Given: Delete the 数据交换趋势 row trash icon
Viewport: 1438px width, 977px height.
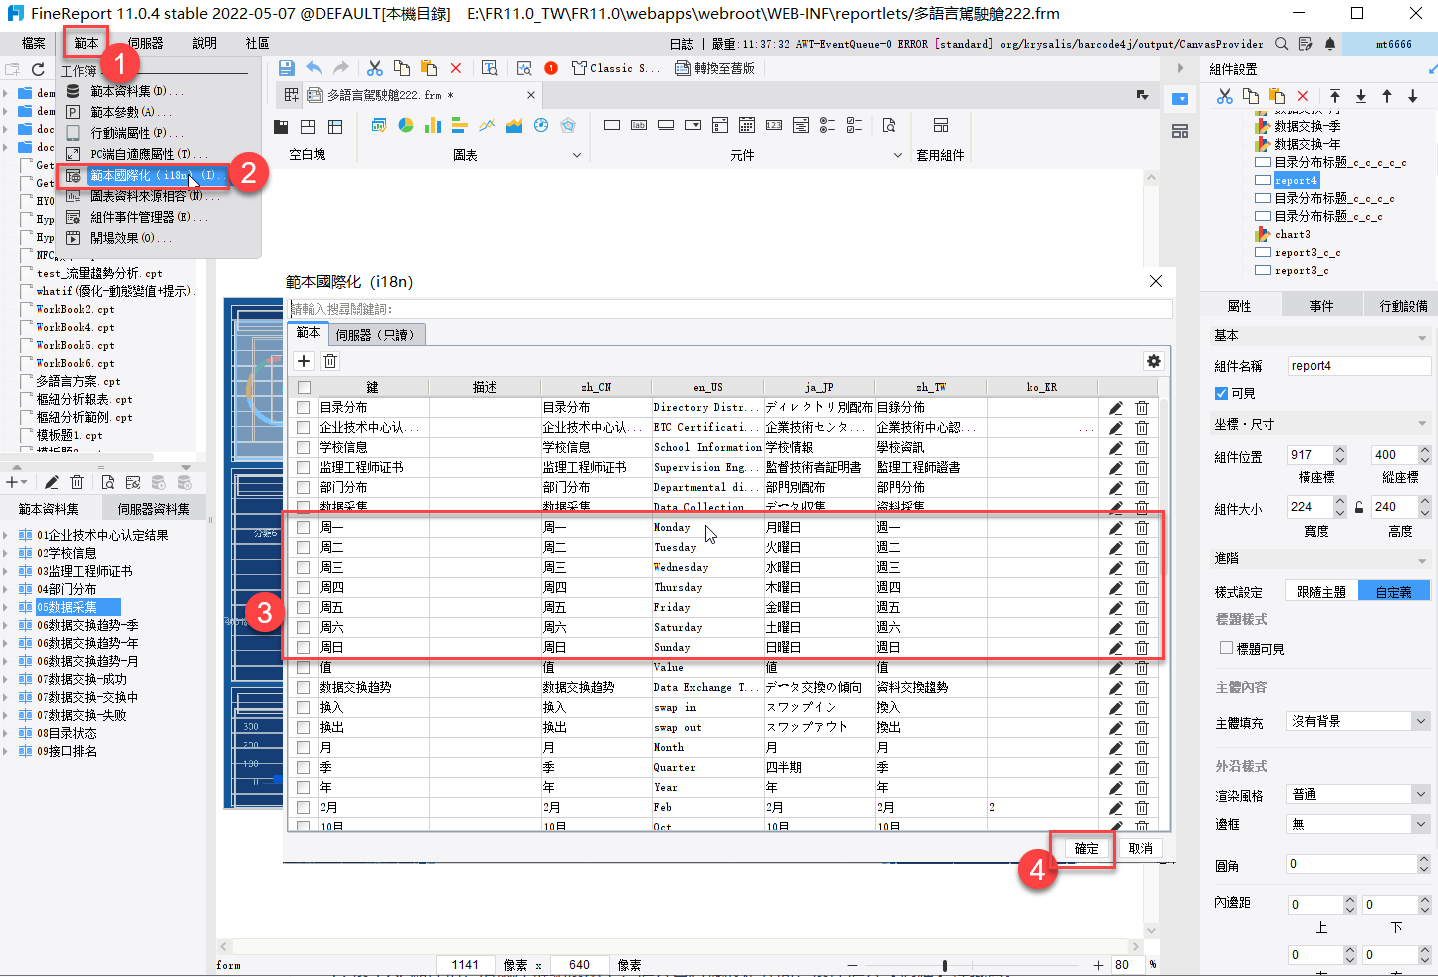Looking at the screenshot, I should click(1142, 688).
